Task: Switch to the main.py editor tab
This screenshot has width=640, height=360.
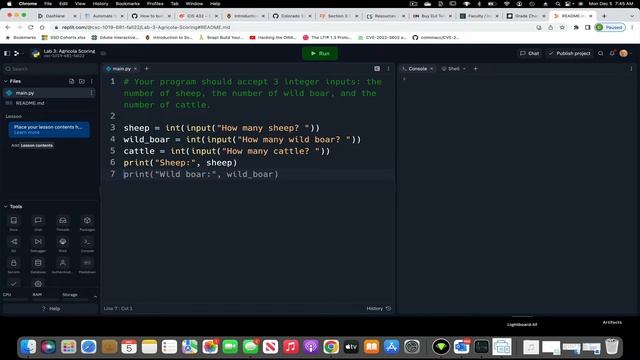Action: tap(121, 69)
